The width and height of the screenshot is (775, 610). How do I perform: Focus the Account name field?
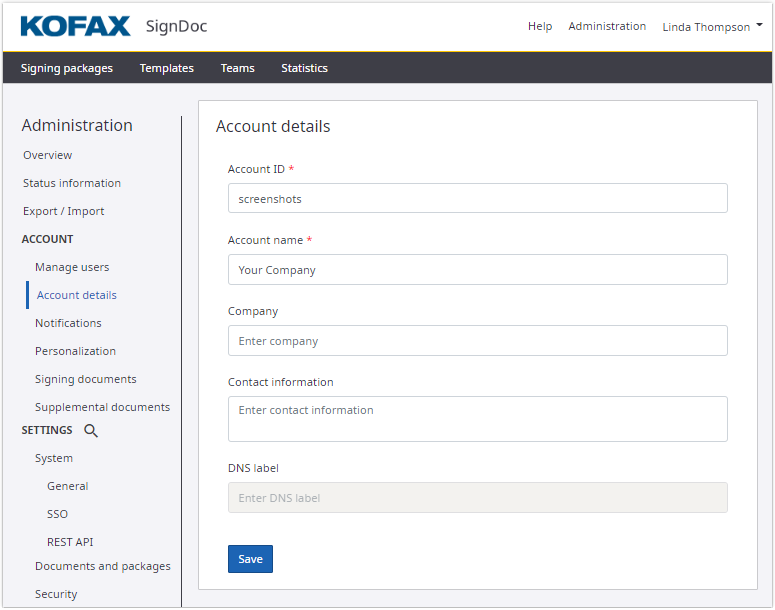477,270
